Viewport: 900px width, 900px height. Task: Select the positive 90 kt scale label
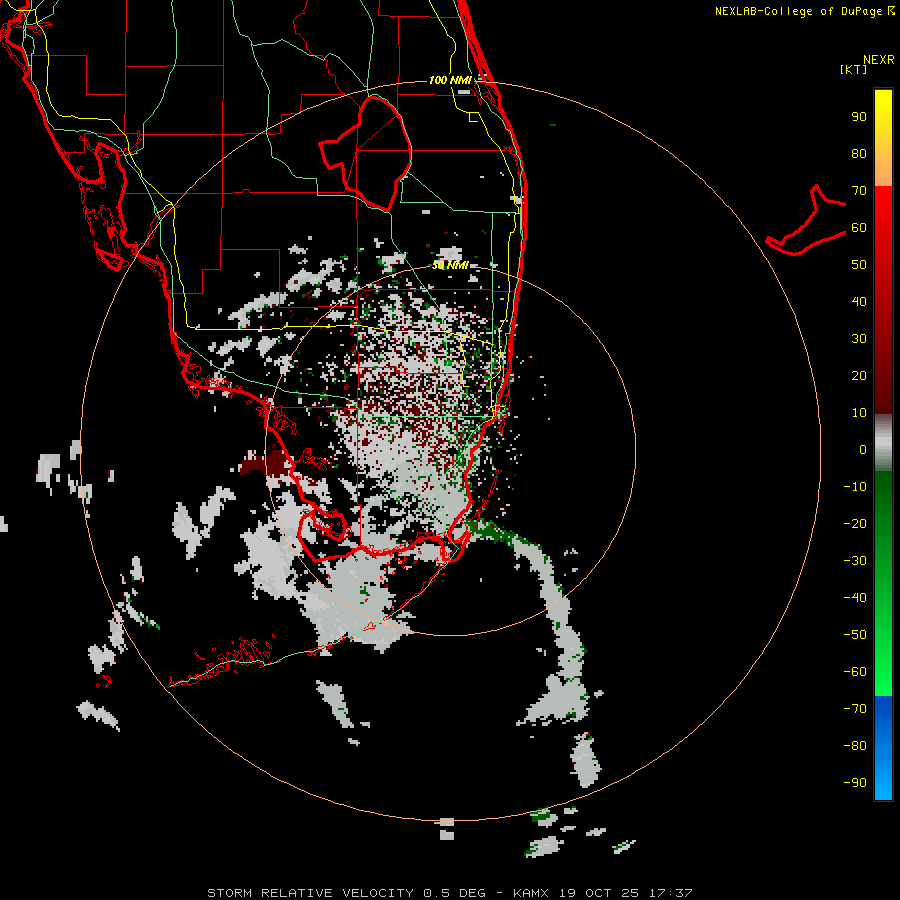pos(859,117)
